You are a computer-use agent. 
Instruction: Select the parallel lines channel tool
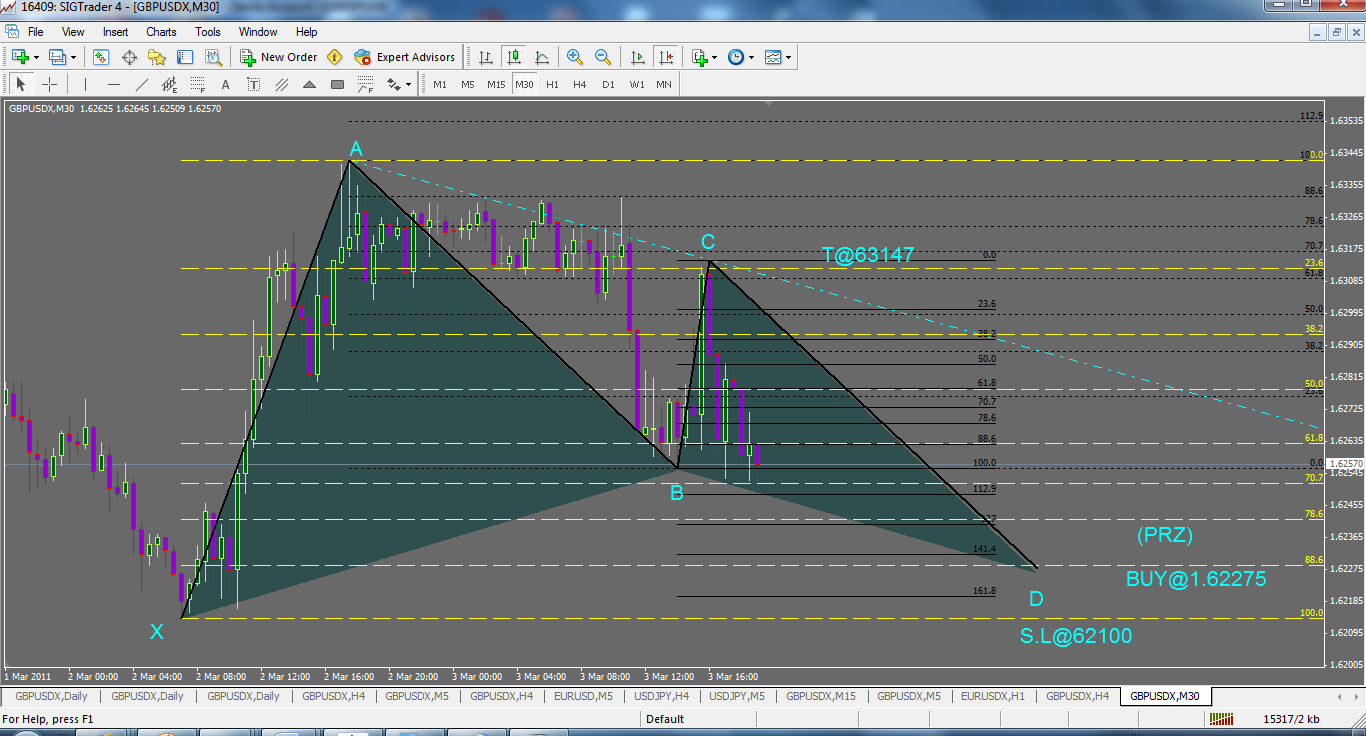pyautogui.click(x=282, y=84)
